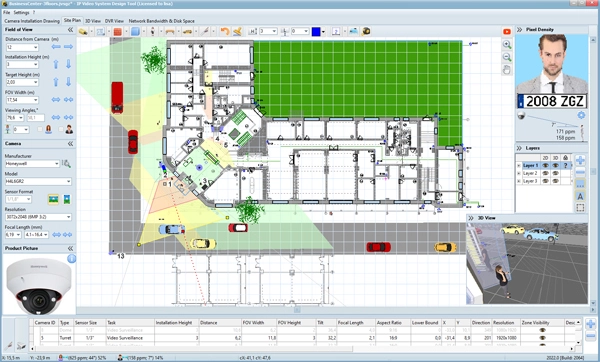Click the text label A tool
The height and width of the screenshot is (362, 600).
pyautogui.click(x=580, y=196)
